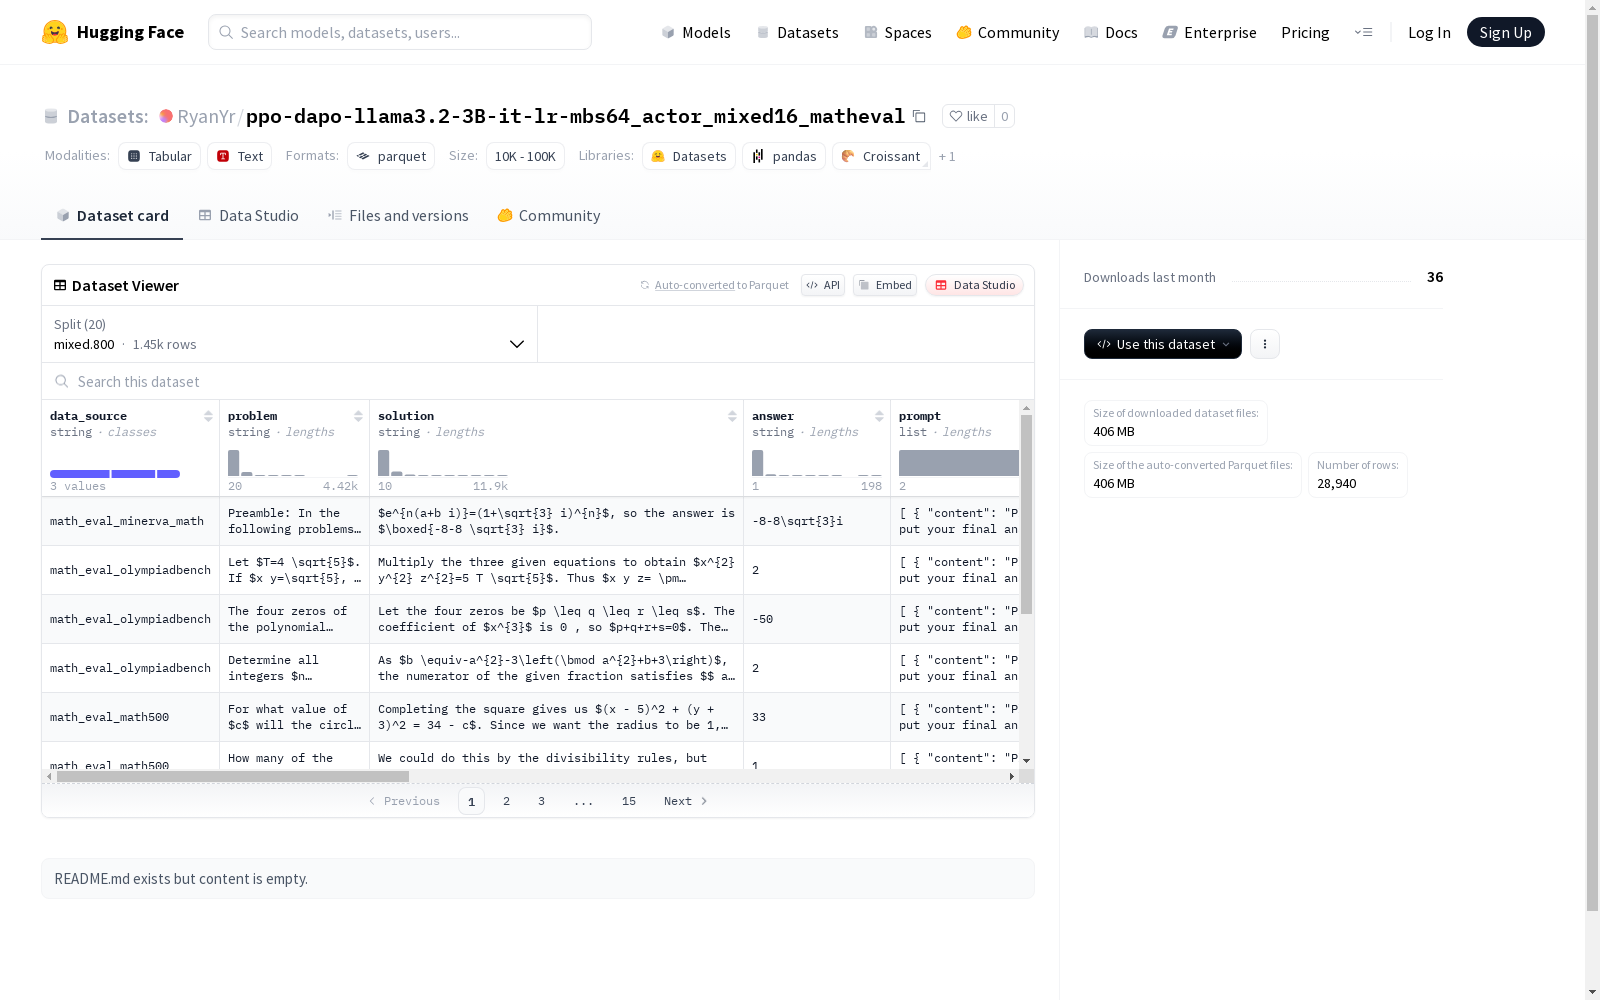Click the RyanYr user avatar icon
Viewport: 1600px width, 1000px height.
[166, 116]
